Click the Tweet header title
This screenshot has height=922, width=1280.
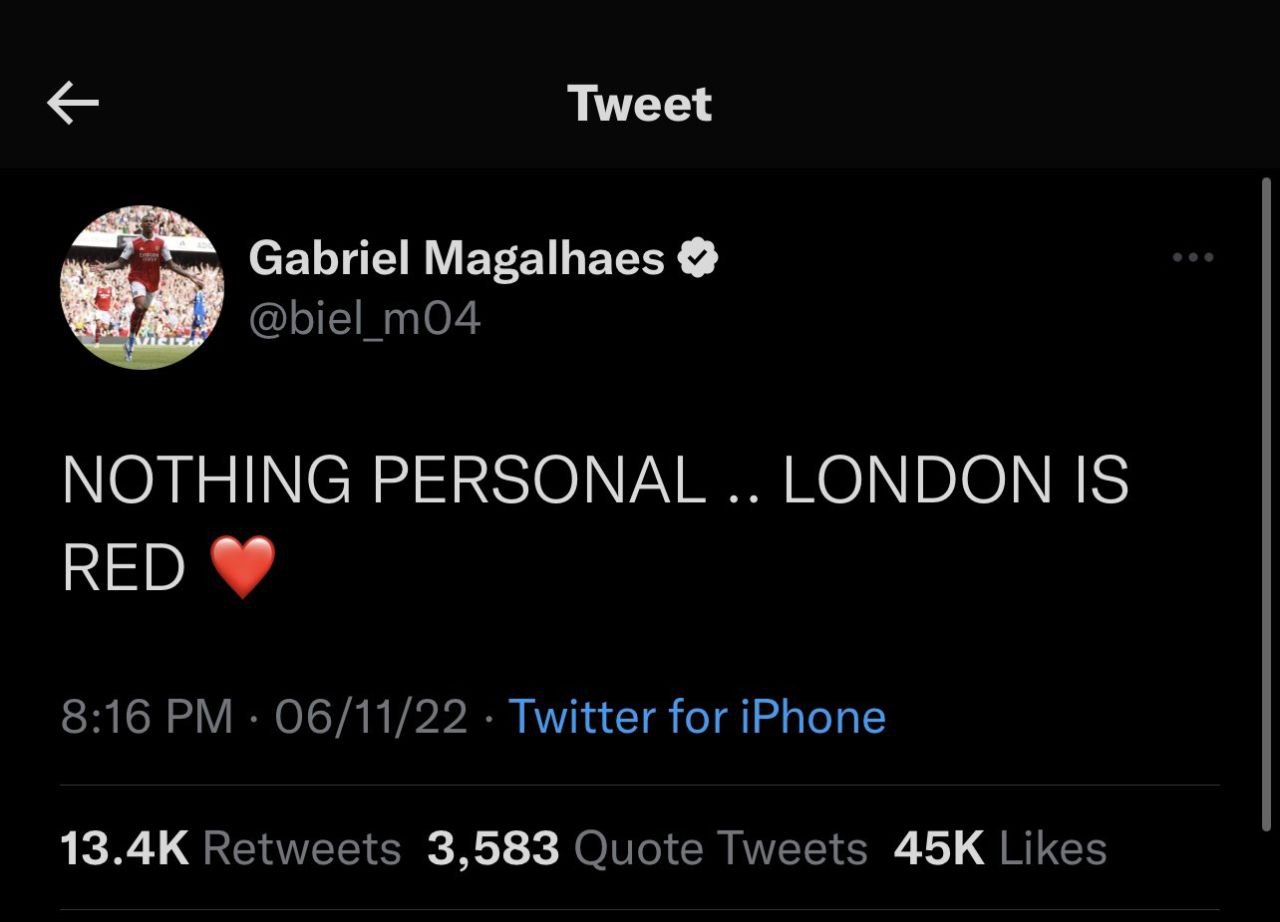(639, 104)
